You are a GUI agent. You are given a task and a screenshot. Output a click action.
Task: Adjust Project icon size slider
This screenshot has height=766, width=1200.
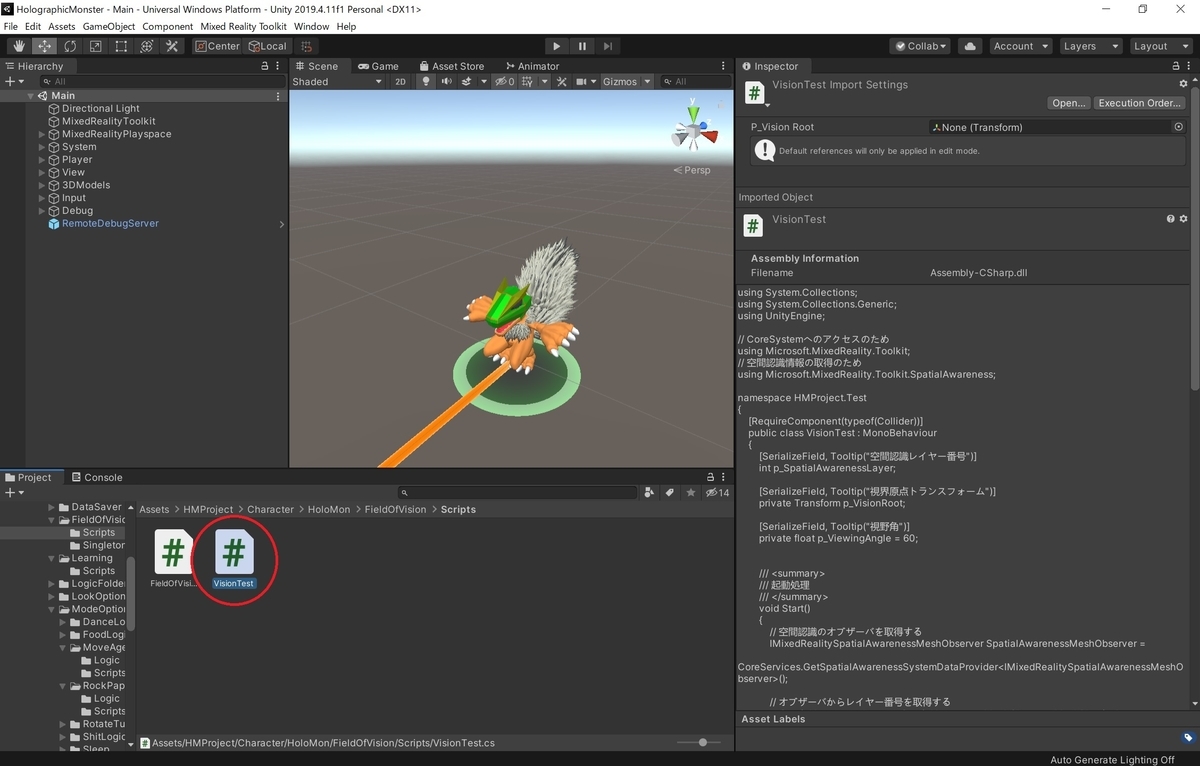[704, 742]
